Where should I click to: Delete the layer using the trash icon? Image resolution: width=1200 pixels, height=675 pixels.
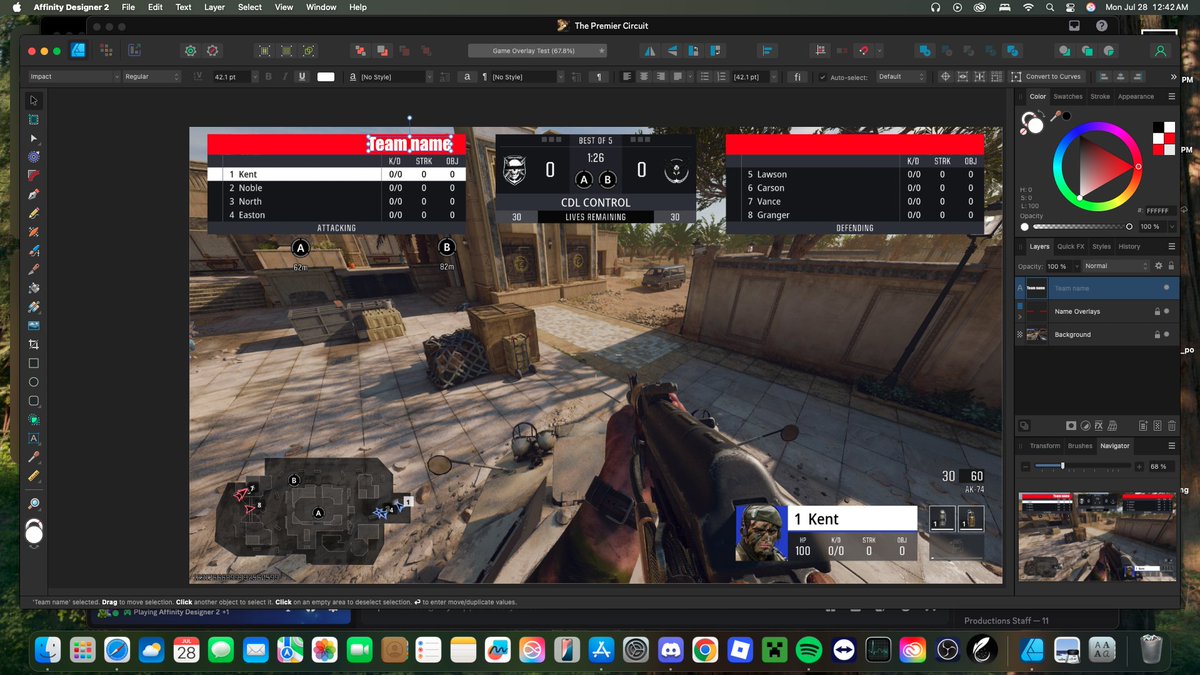pyautogui.click(x=1171, y=425)
